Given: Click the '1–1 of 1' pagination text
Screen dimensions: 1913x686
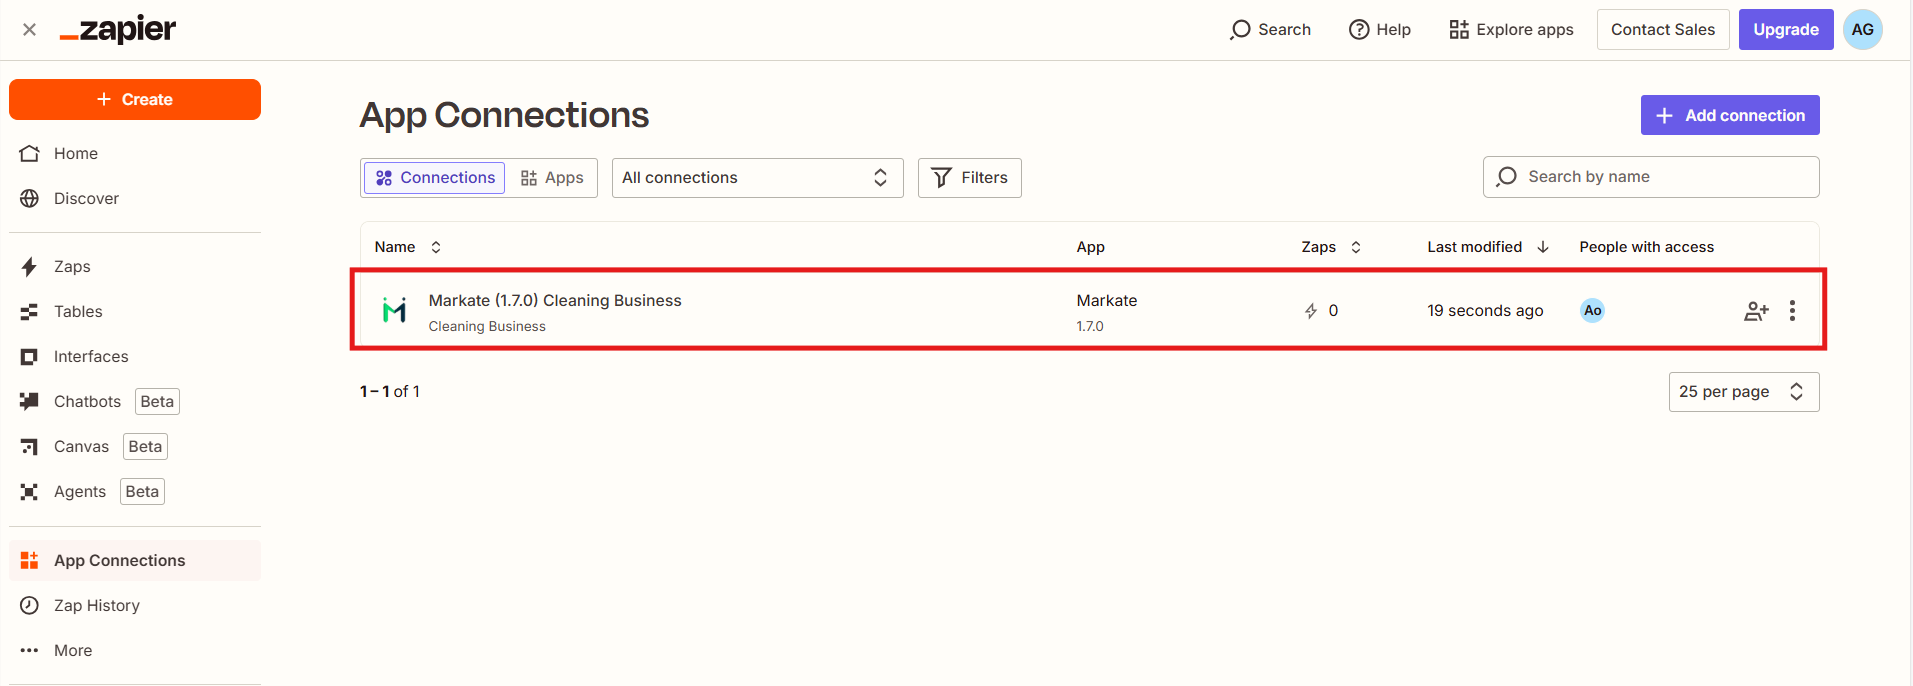Looking at the screenshot, I should pyautogui.click(x=390, y=392).
